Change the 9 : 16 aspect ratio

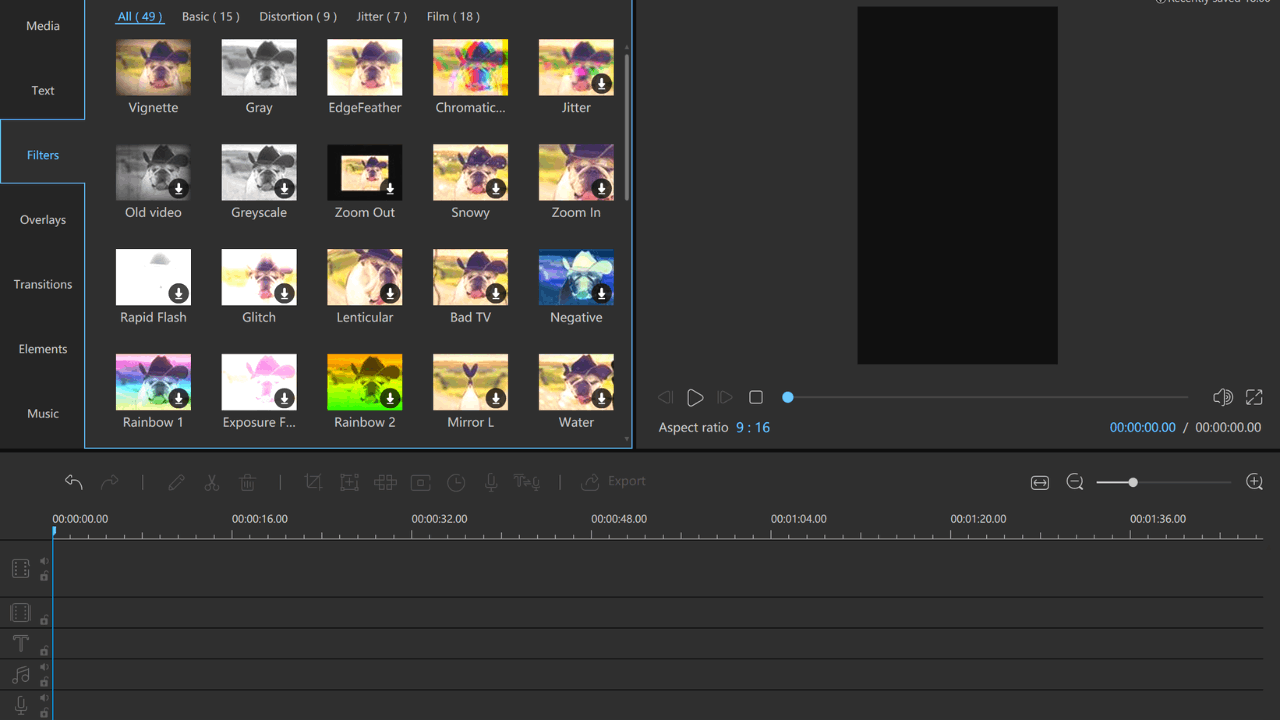753,427
